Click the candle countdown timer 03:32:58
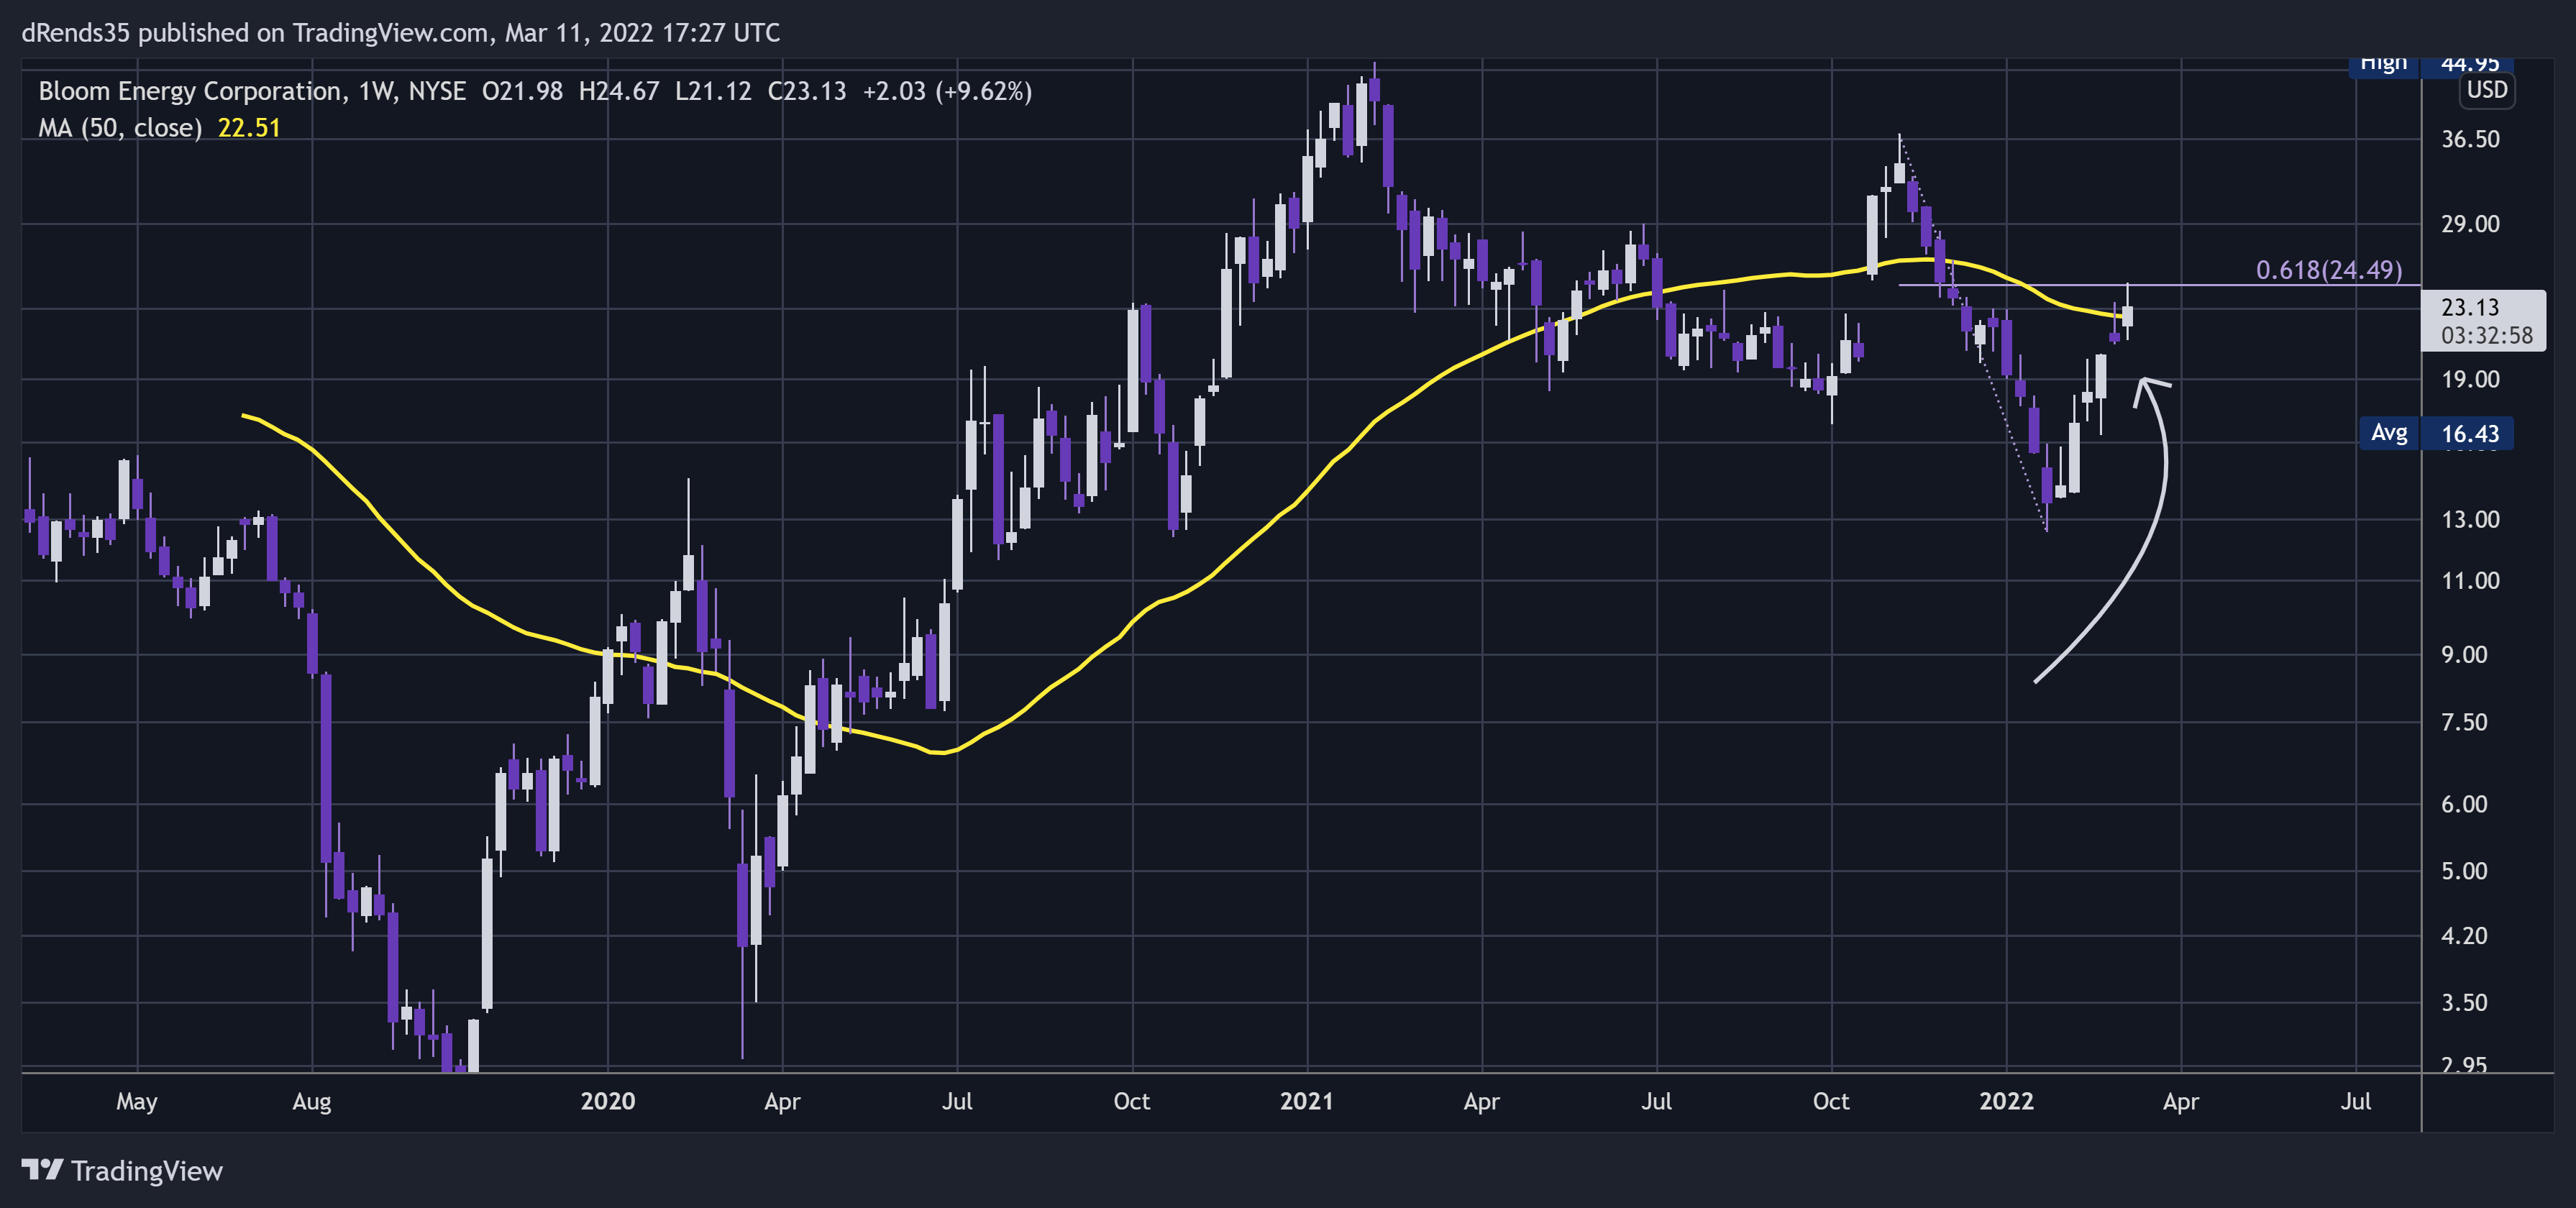 2487,336
